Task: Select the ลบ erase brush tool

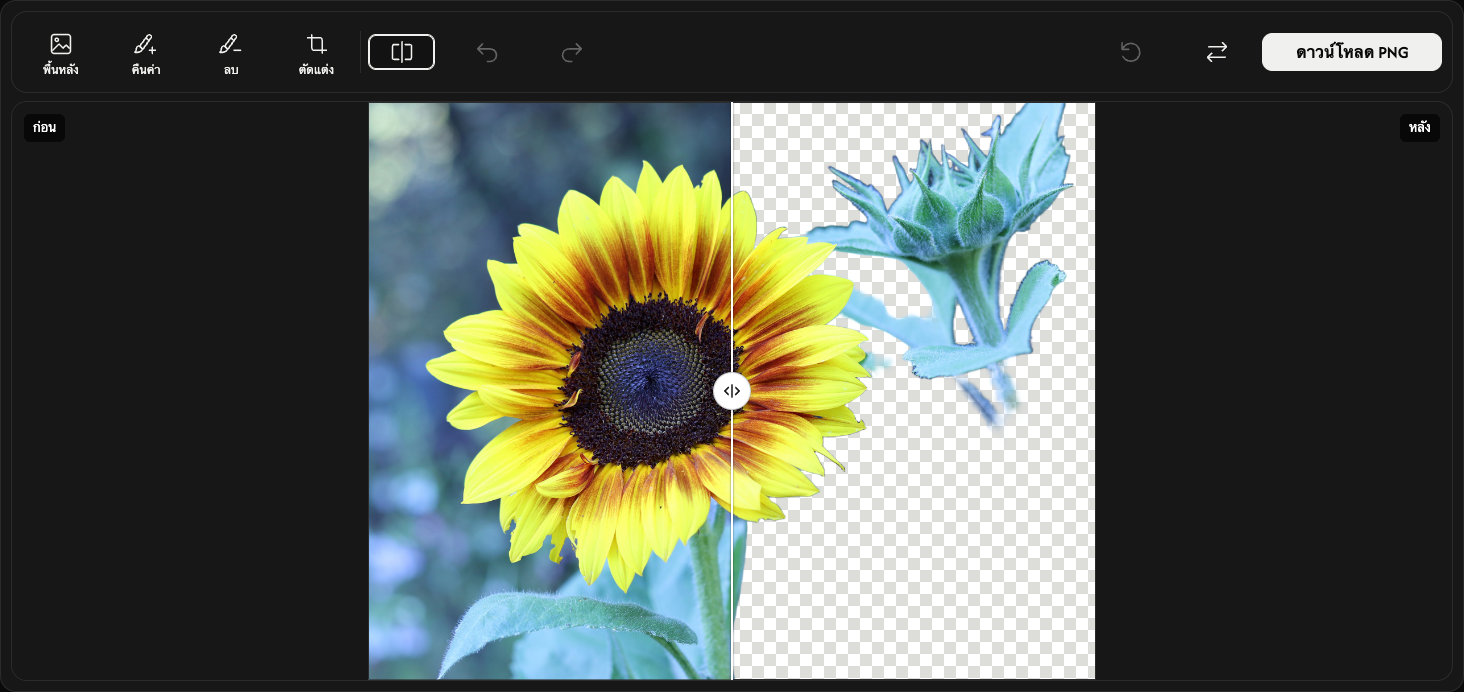Action: point(231,54)
